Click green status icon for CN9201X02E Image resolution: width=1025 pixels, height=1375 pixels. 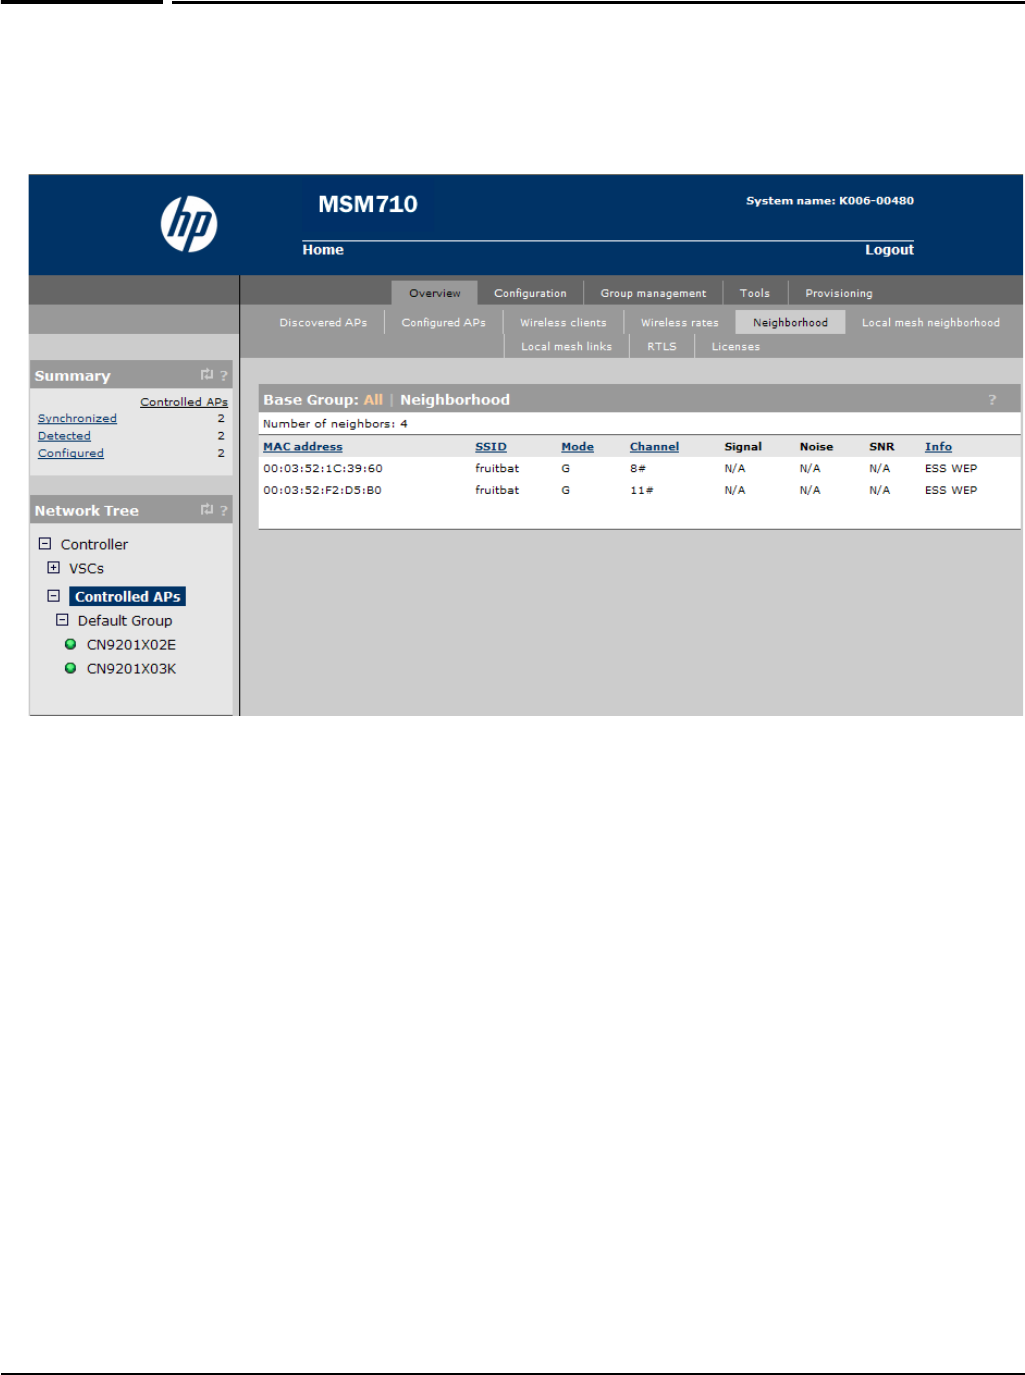point(70,644)
